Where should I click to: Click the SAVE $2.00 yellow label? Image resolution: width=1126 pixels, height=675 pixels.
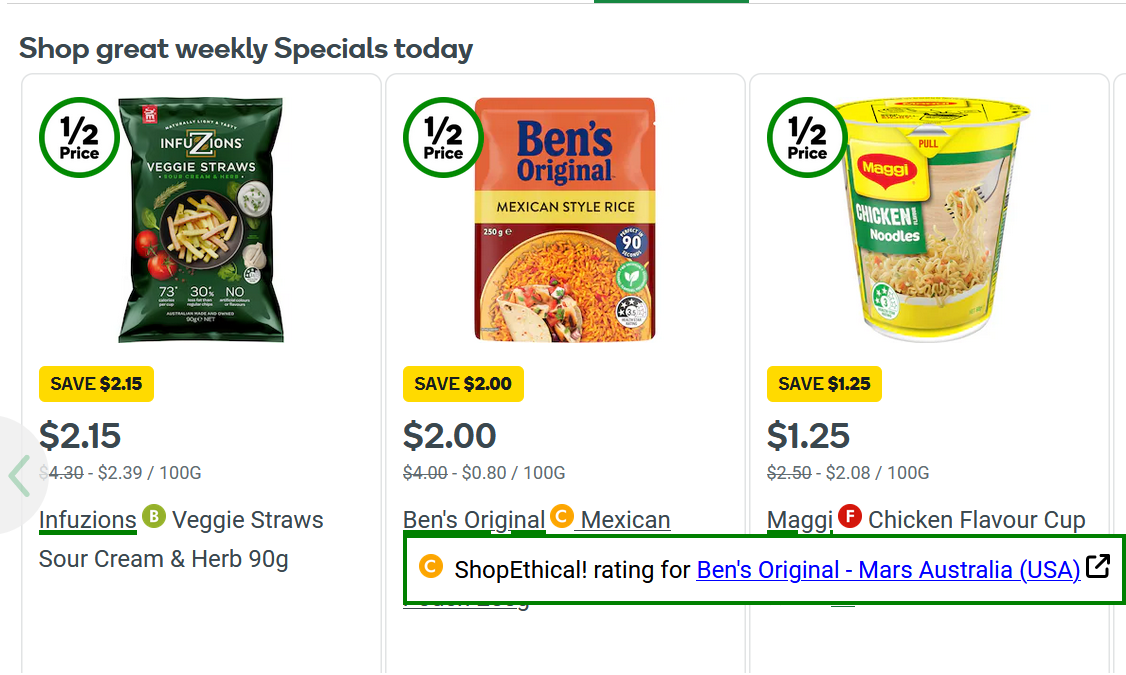tap(462, 384)
